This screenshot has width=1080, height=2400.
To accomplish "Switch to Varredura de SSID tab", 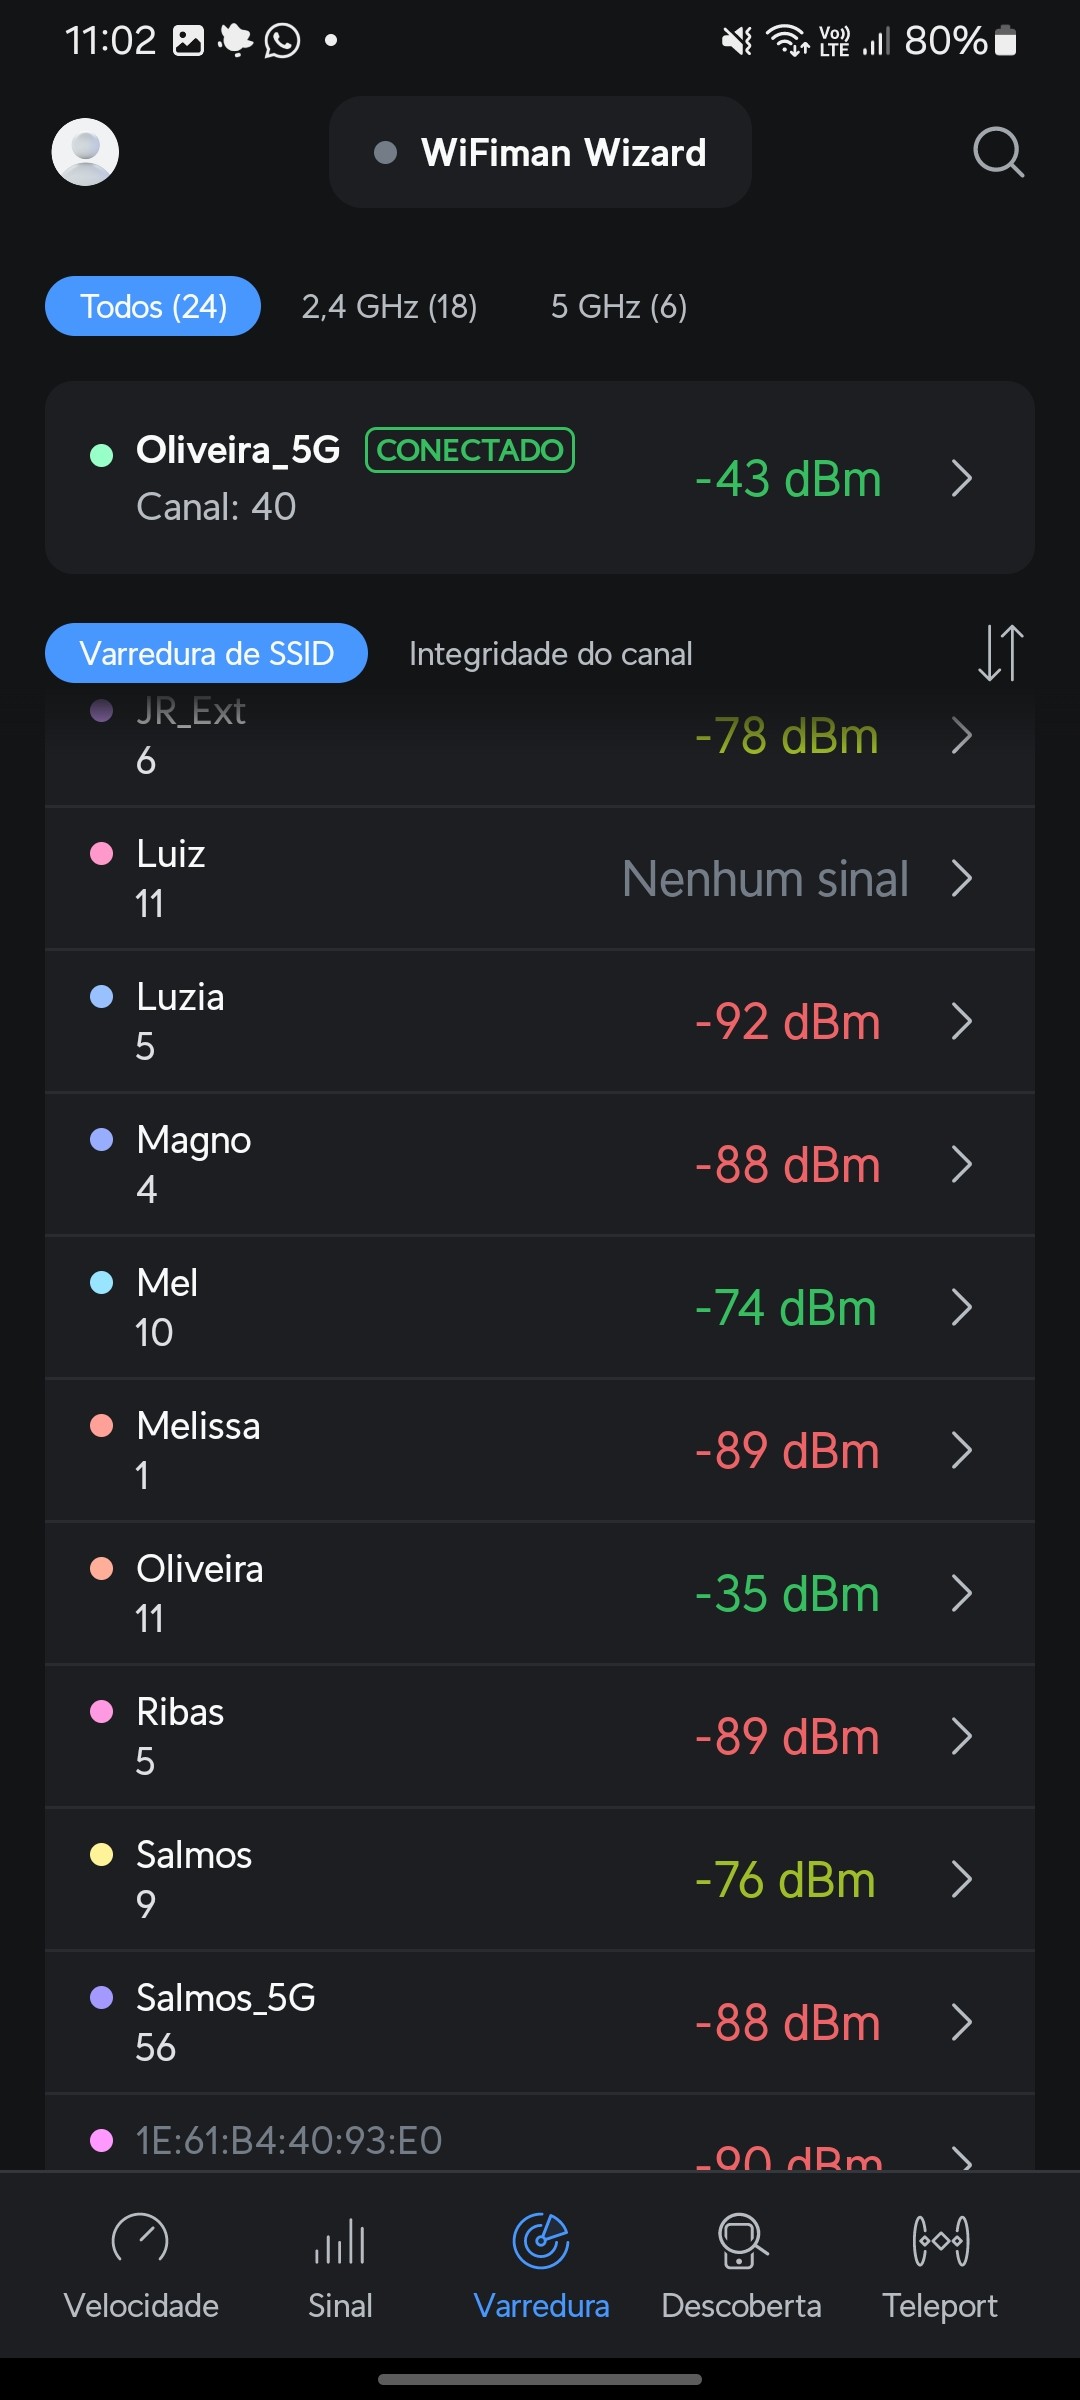I will coord(206,653).
